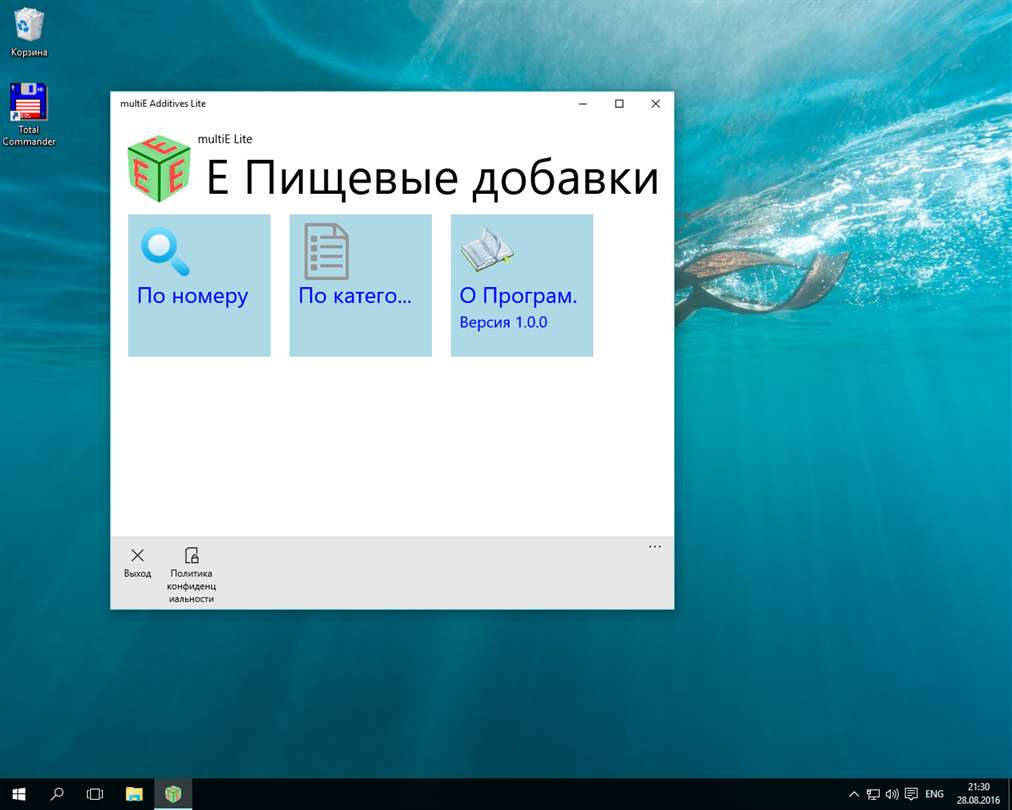Open the 'По катего...' list tile
1012x810 pixels.
point(360,285)
